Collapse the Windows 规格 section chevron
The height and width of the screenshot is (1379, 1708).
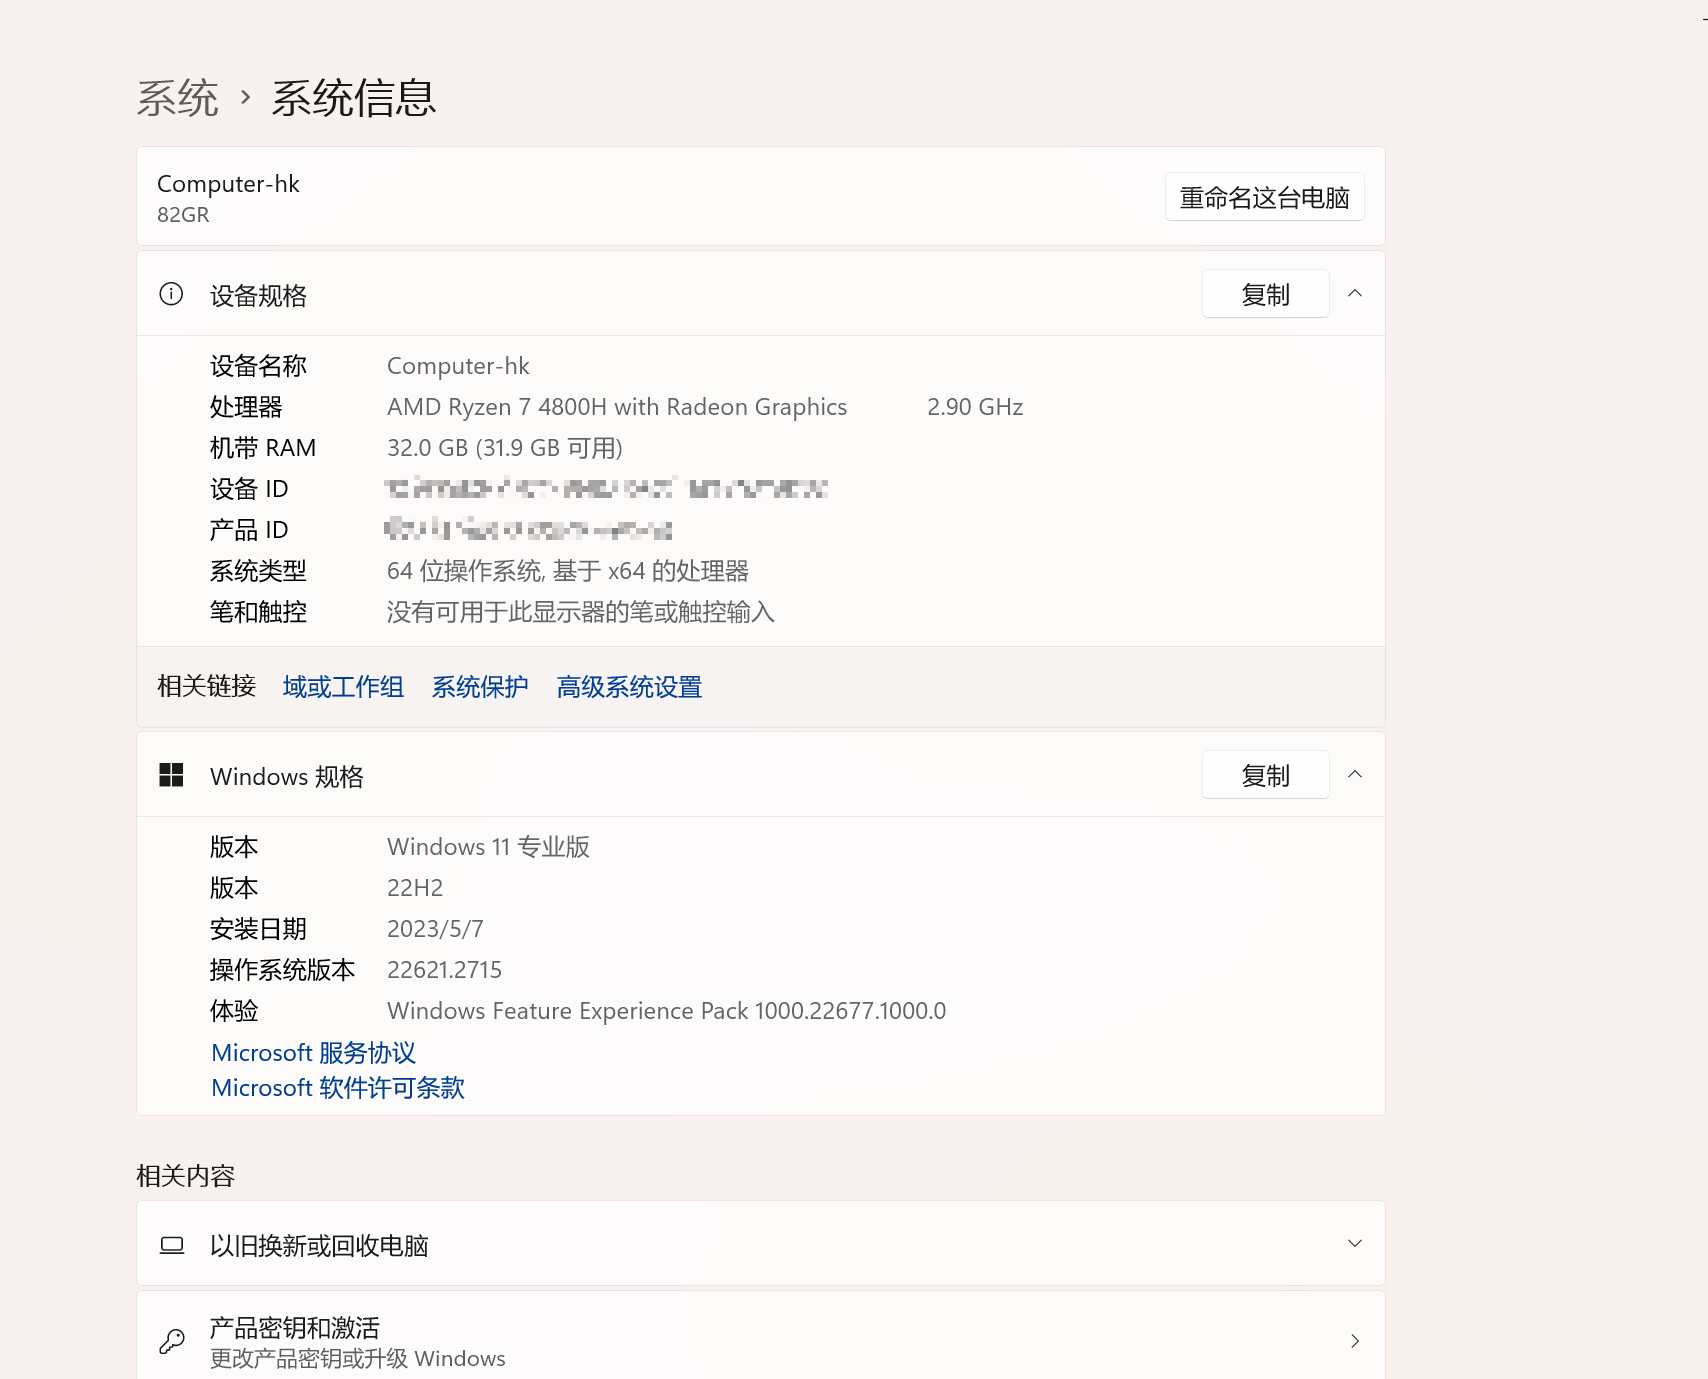coord(1355,774)
